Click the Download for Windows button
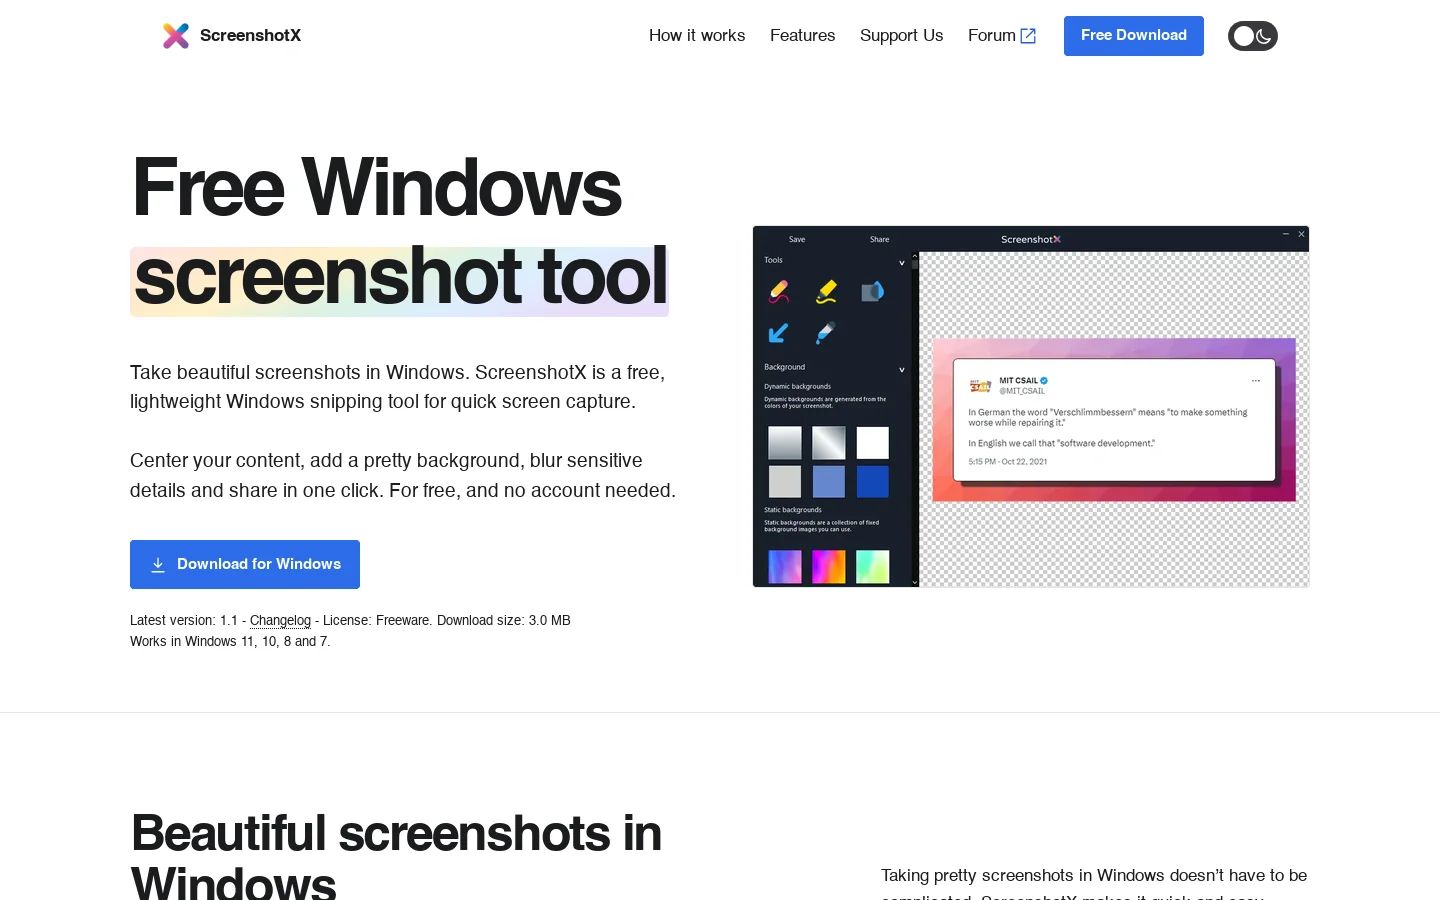This screenshot has height=900, width=1440. pyautogui.click(x=245, y=564)
